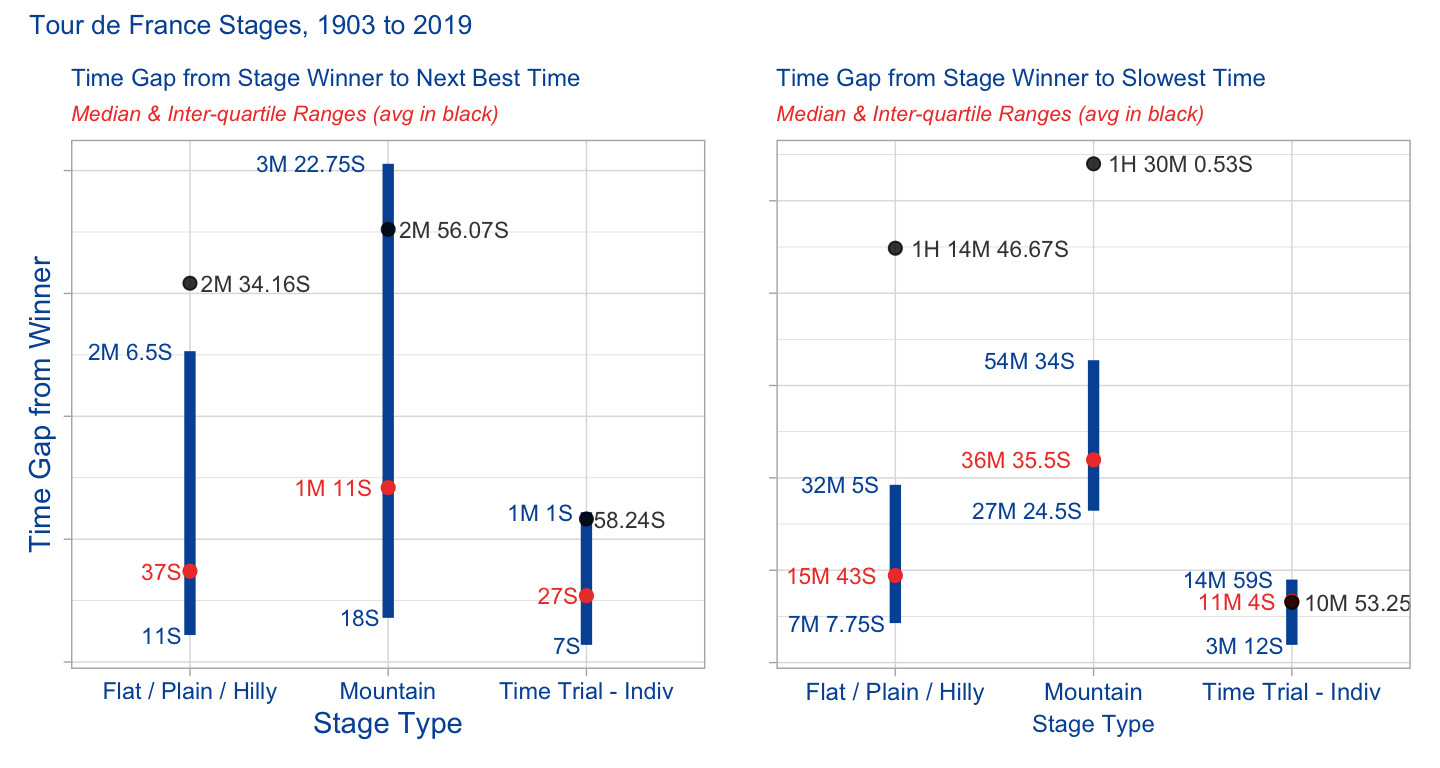This screenshot has height=768, width=1440.
Task: Select the red median dot labeled 1M 11S
Action: point(388,488)
